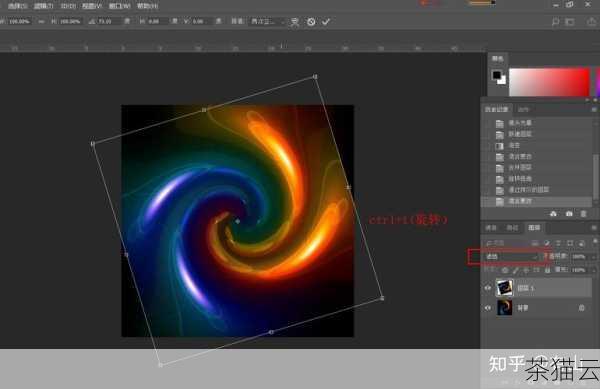This screenshot has width=600, height=389.
Task: Open the 选择(S) menu
Action: [18, 6]
